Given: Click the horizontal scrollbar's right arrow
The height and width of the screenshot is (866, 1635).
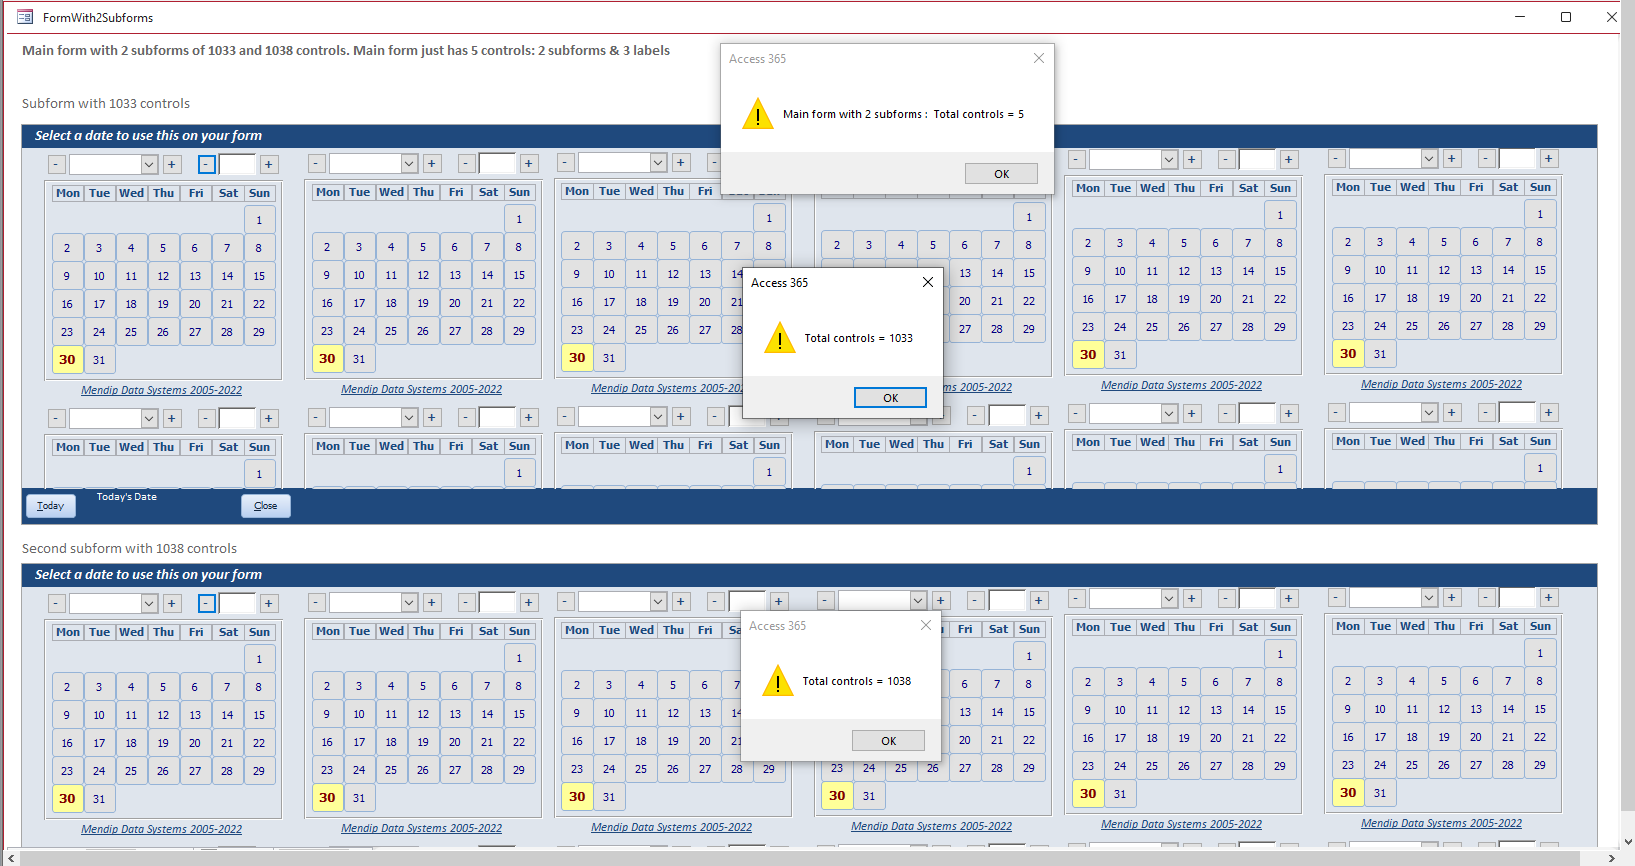Looking at the screenshot, I should tap(1611, 858).
